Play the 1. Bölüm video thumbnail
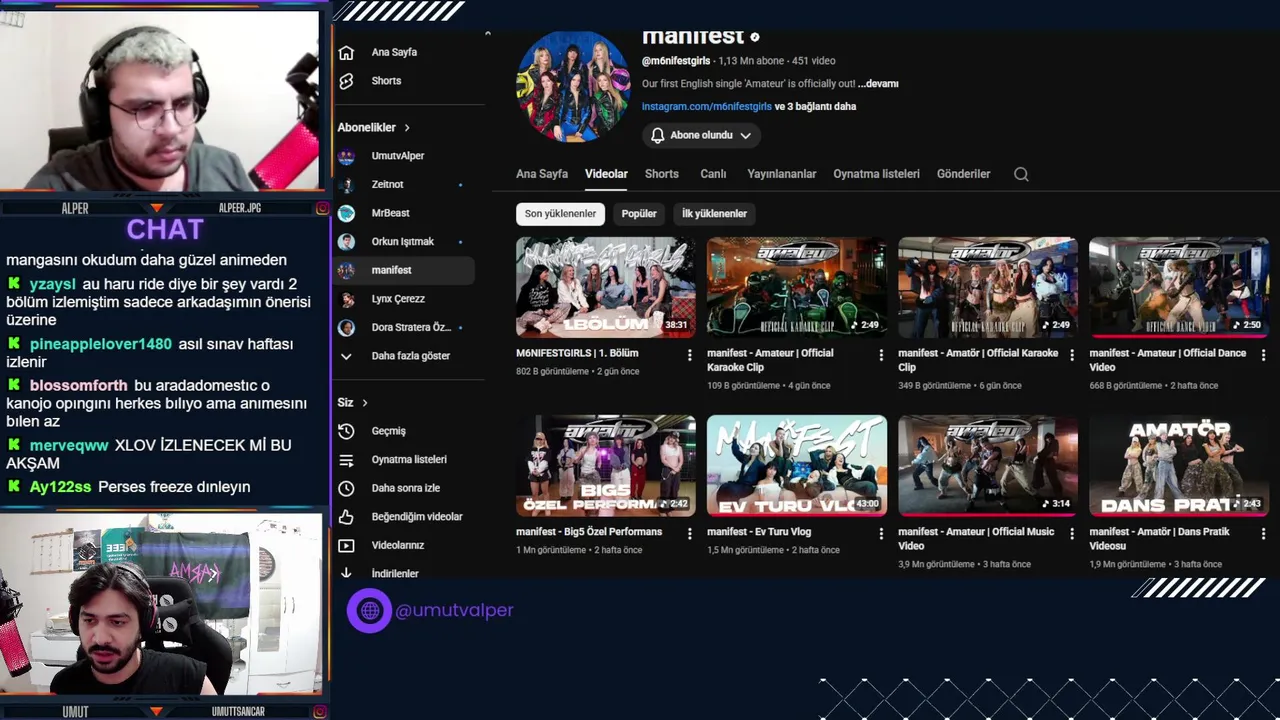 tap(606, 287)
